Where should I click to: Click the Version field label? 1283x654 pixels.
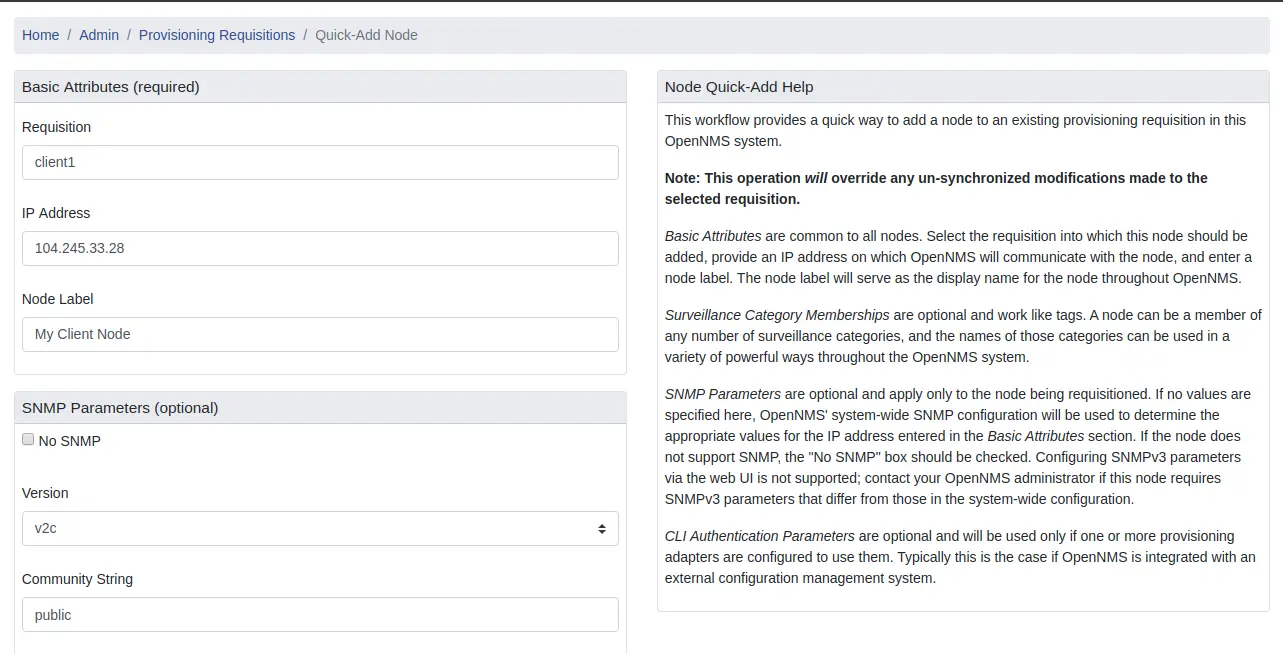click(45, 493)
